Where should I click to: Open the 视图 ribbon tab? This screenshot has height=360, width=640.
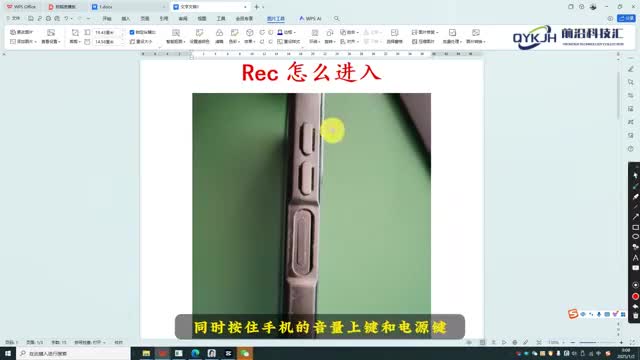202,19
